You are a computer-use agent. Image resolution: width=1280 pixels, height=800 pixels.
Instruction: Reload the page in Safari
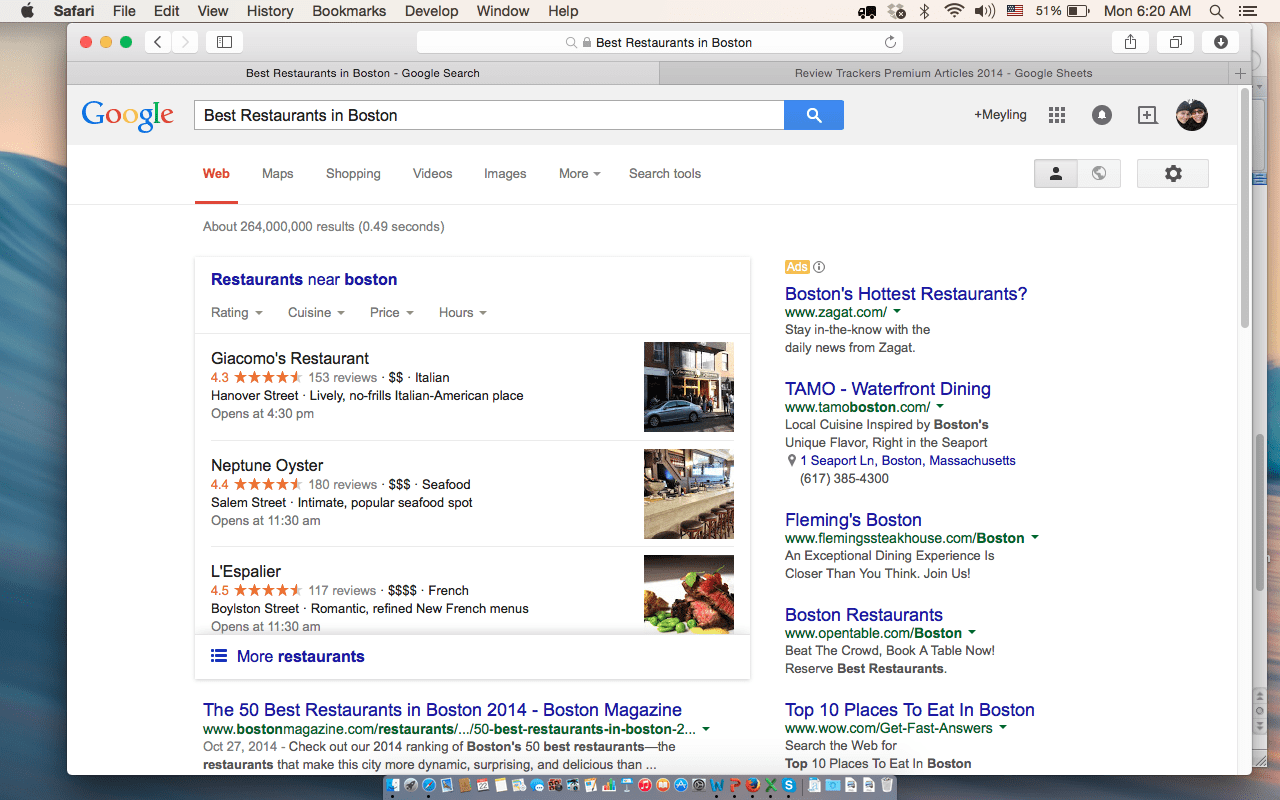coord(890,42)
